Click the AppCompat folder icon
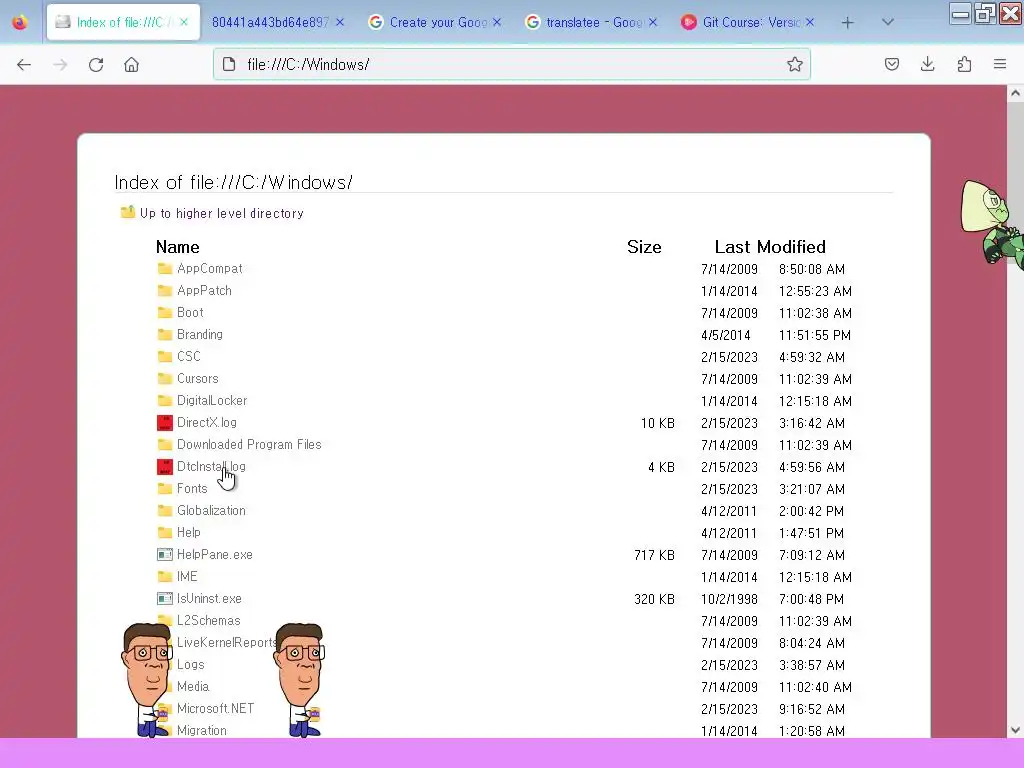 coord(165,268)
